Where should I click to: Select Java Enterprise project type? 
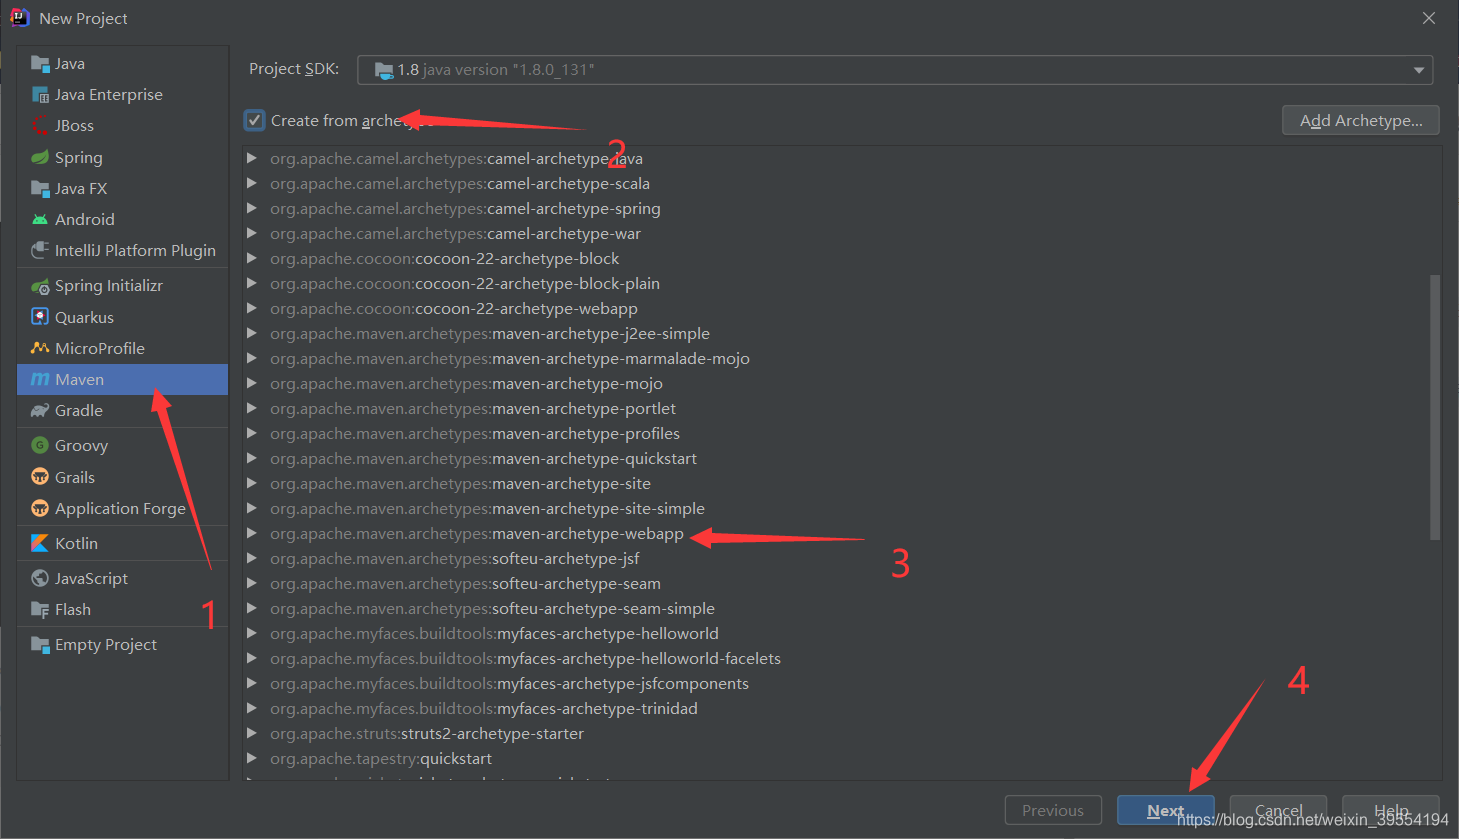click(x=123, y=95)
